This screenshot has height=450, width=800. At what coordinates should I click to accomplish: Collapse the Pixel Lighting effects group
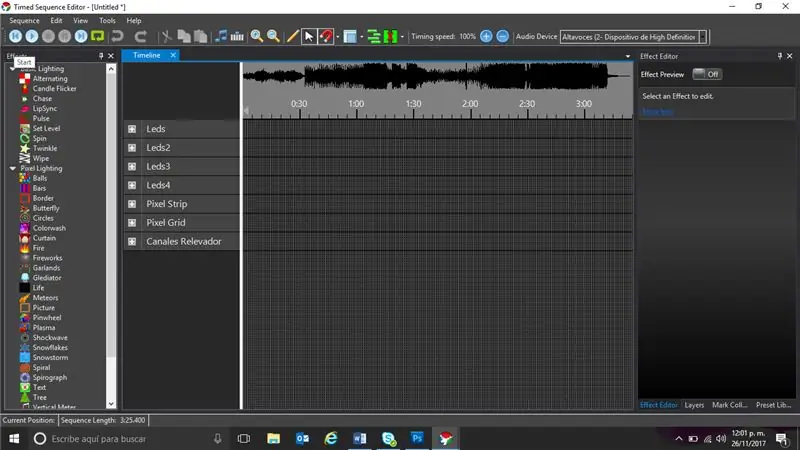(13, 168)
